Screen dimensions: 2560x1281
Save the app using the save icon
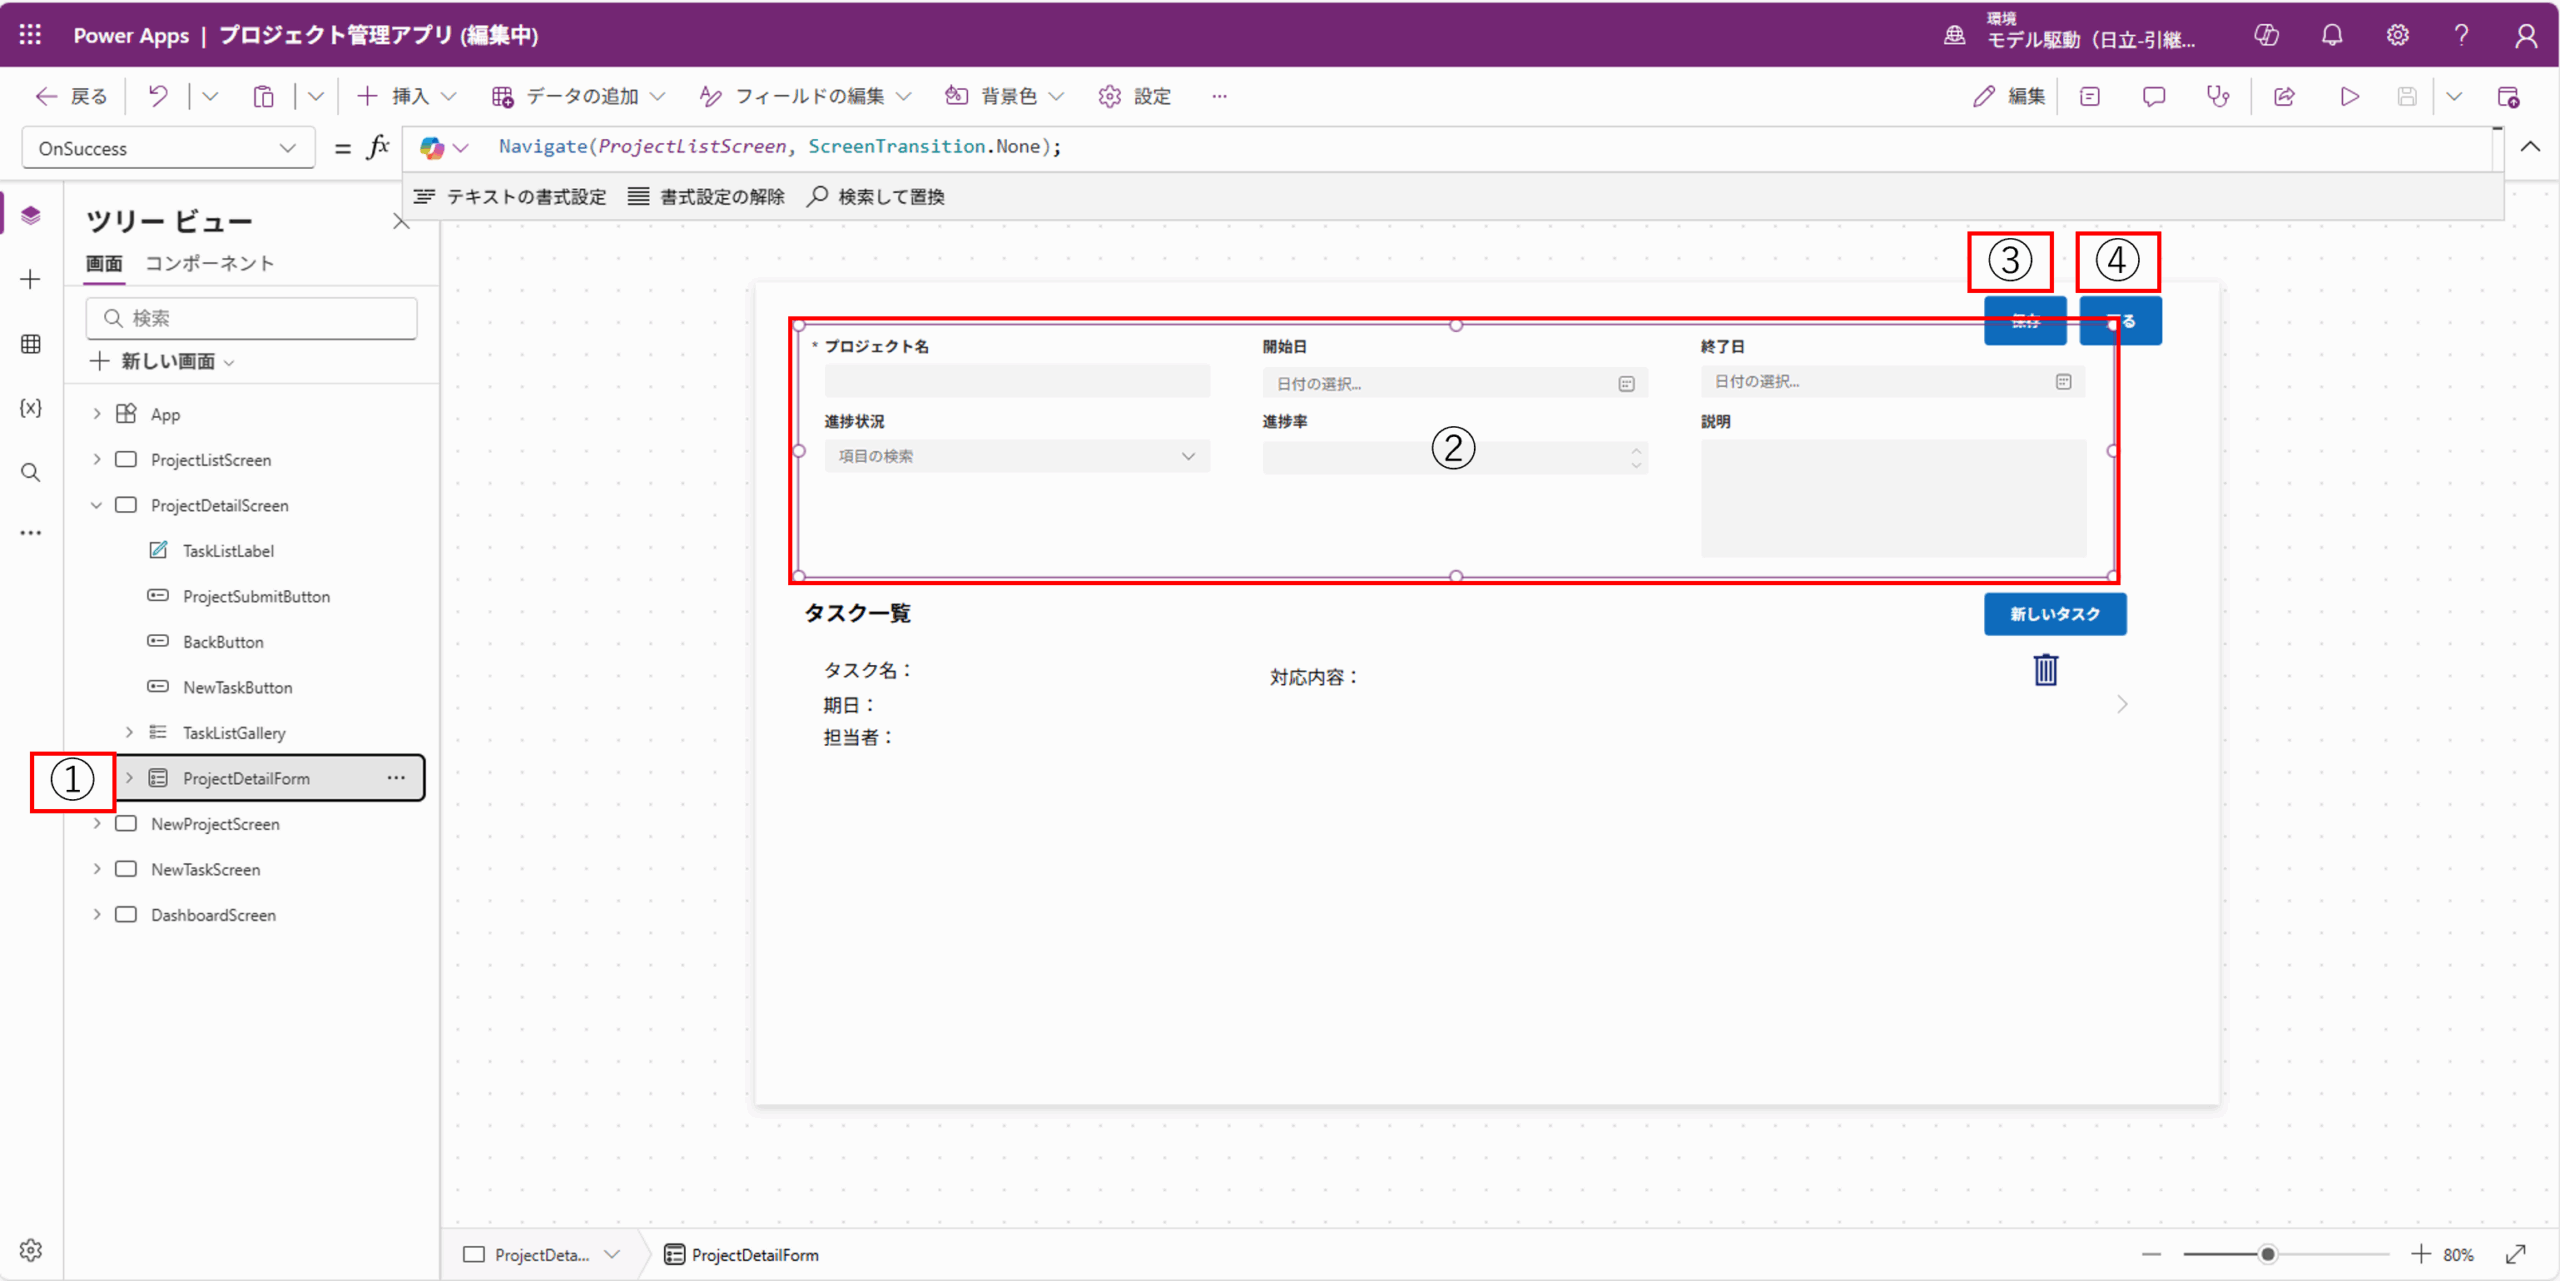coord(2407,96)
